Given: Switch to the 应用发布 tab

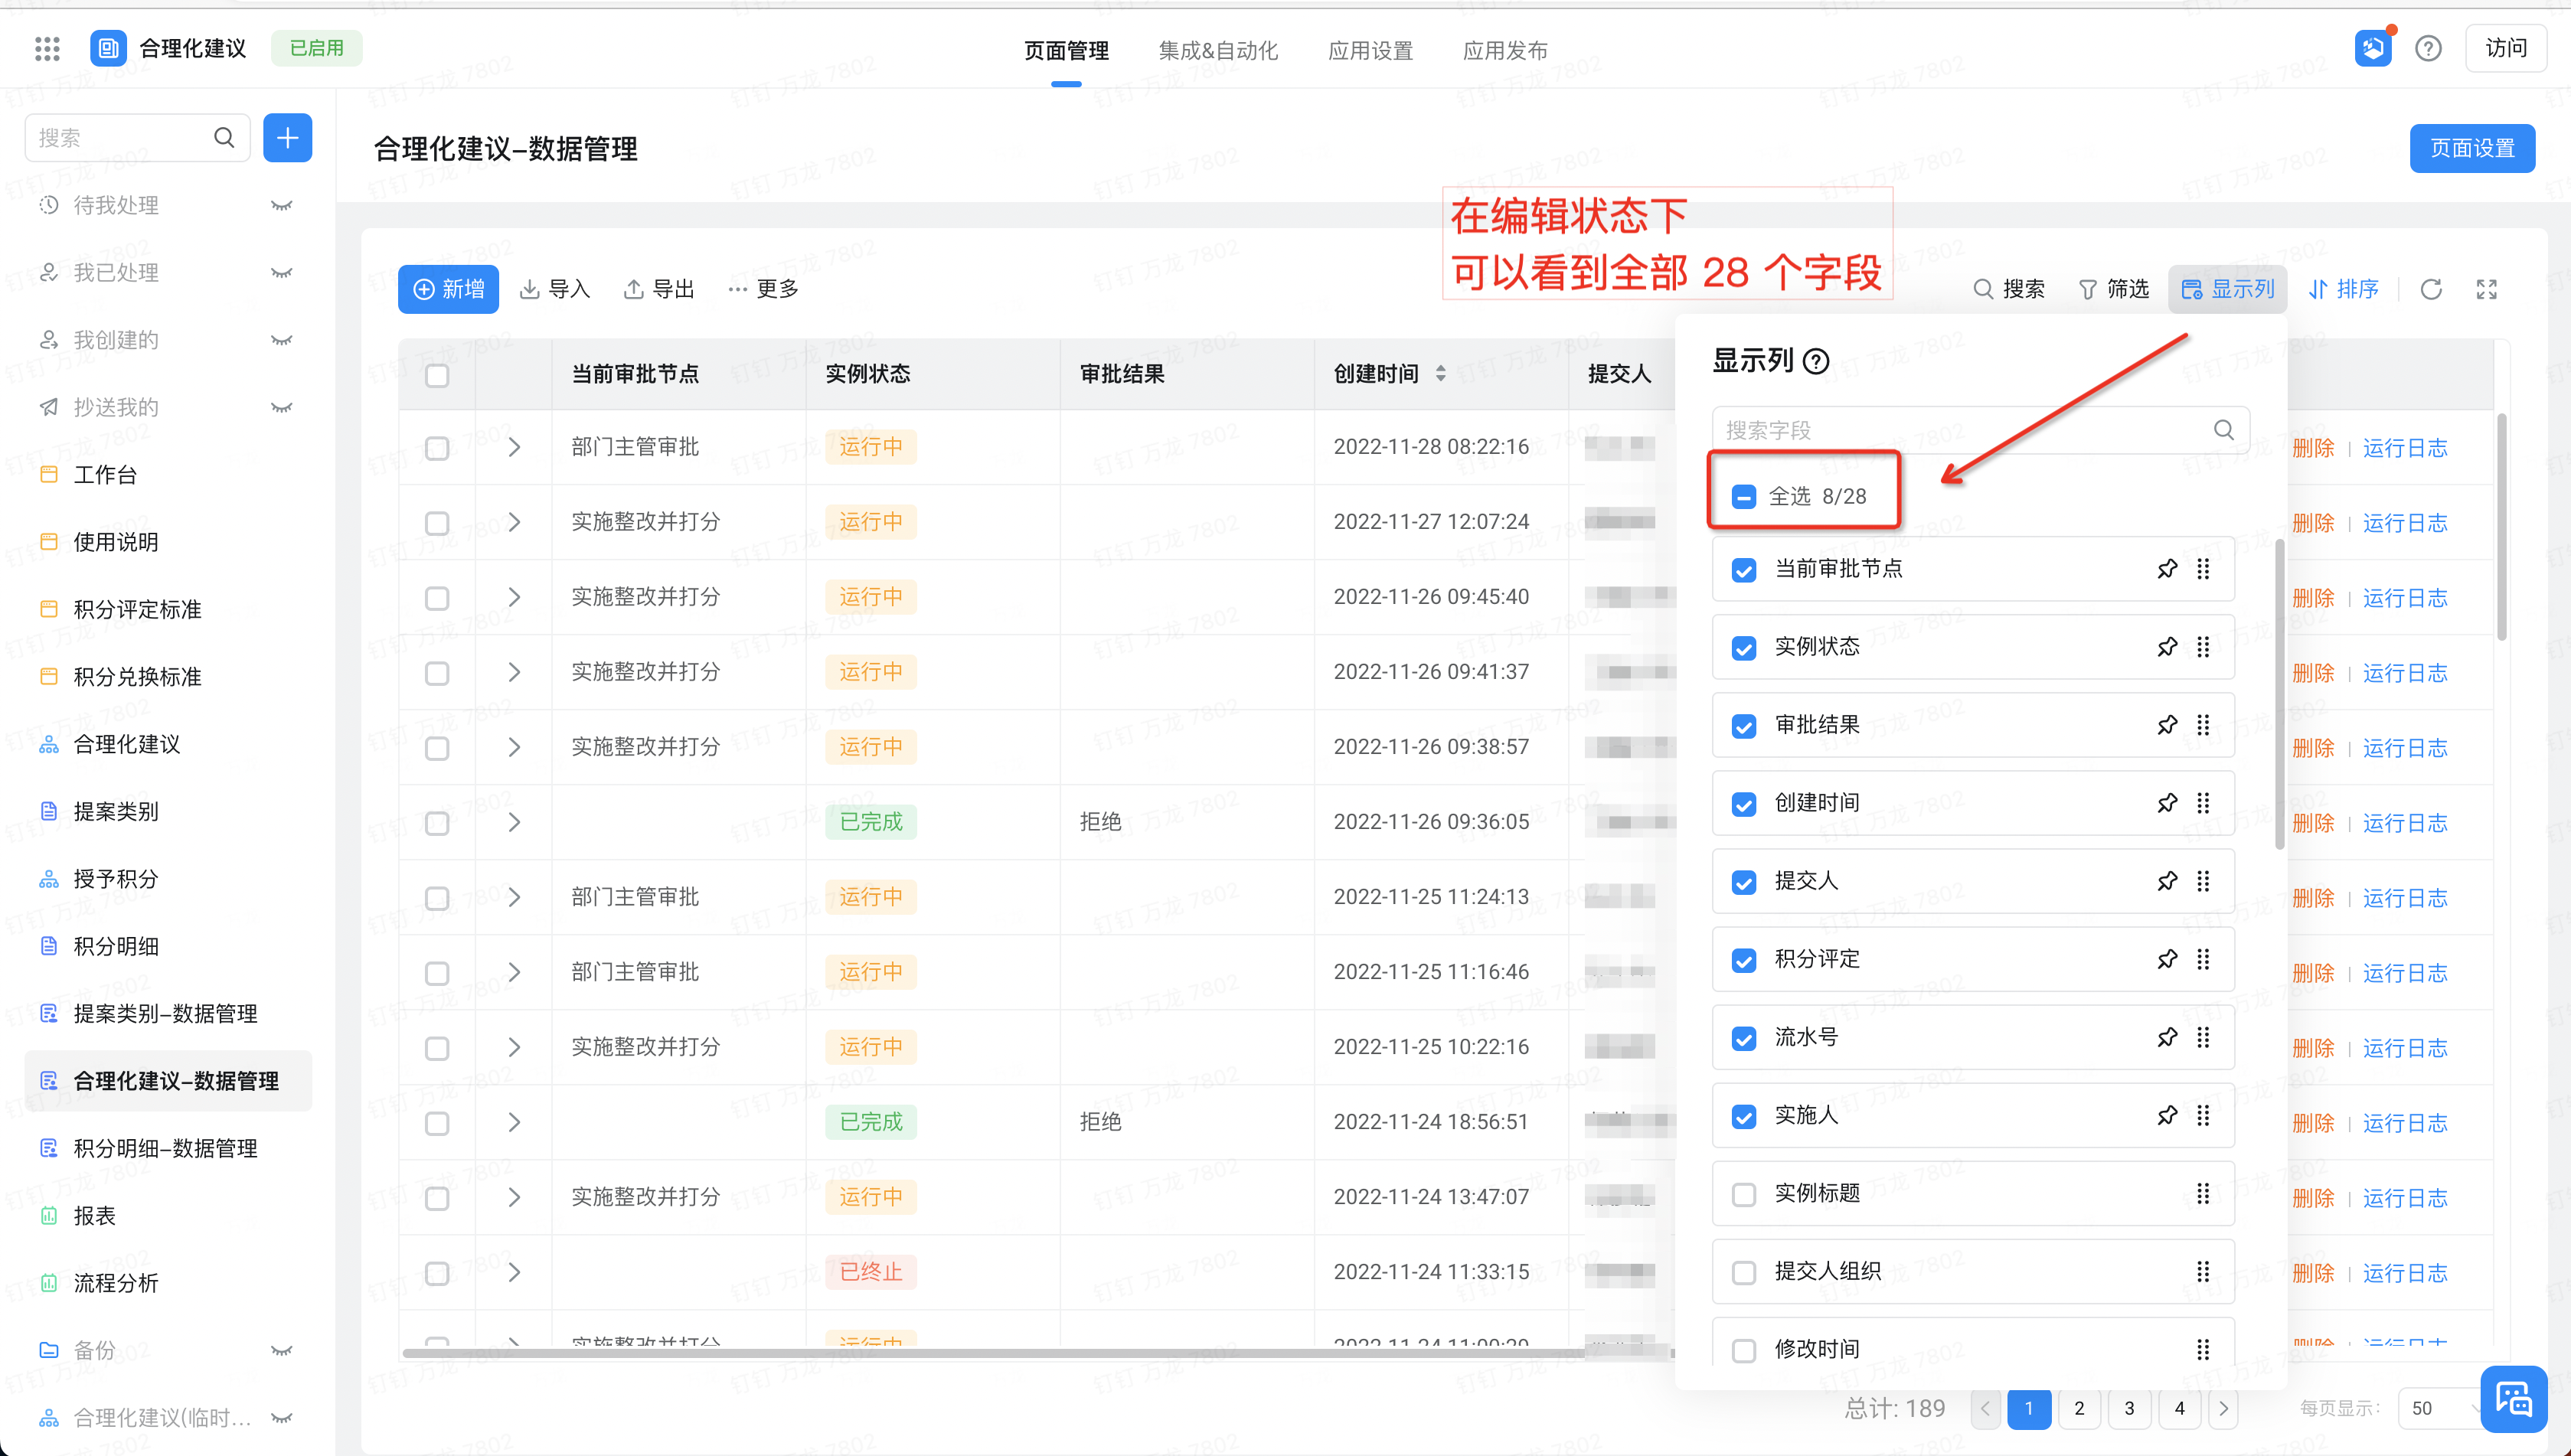Looking at the screenshot, I should 1505,50.
